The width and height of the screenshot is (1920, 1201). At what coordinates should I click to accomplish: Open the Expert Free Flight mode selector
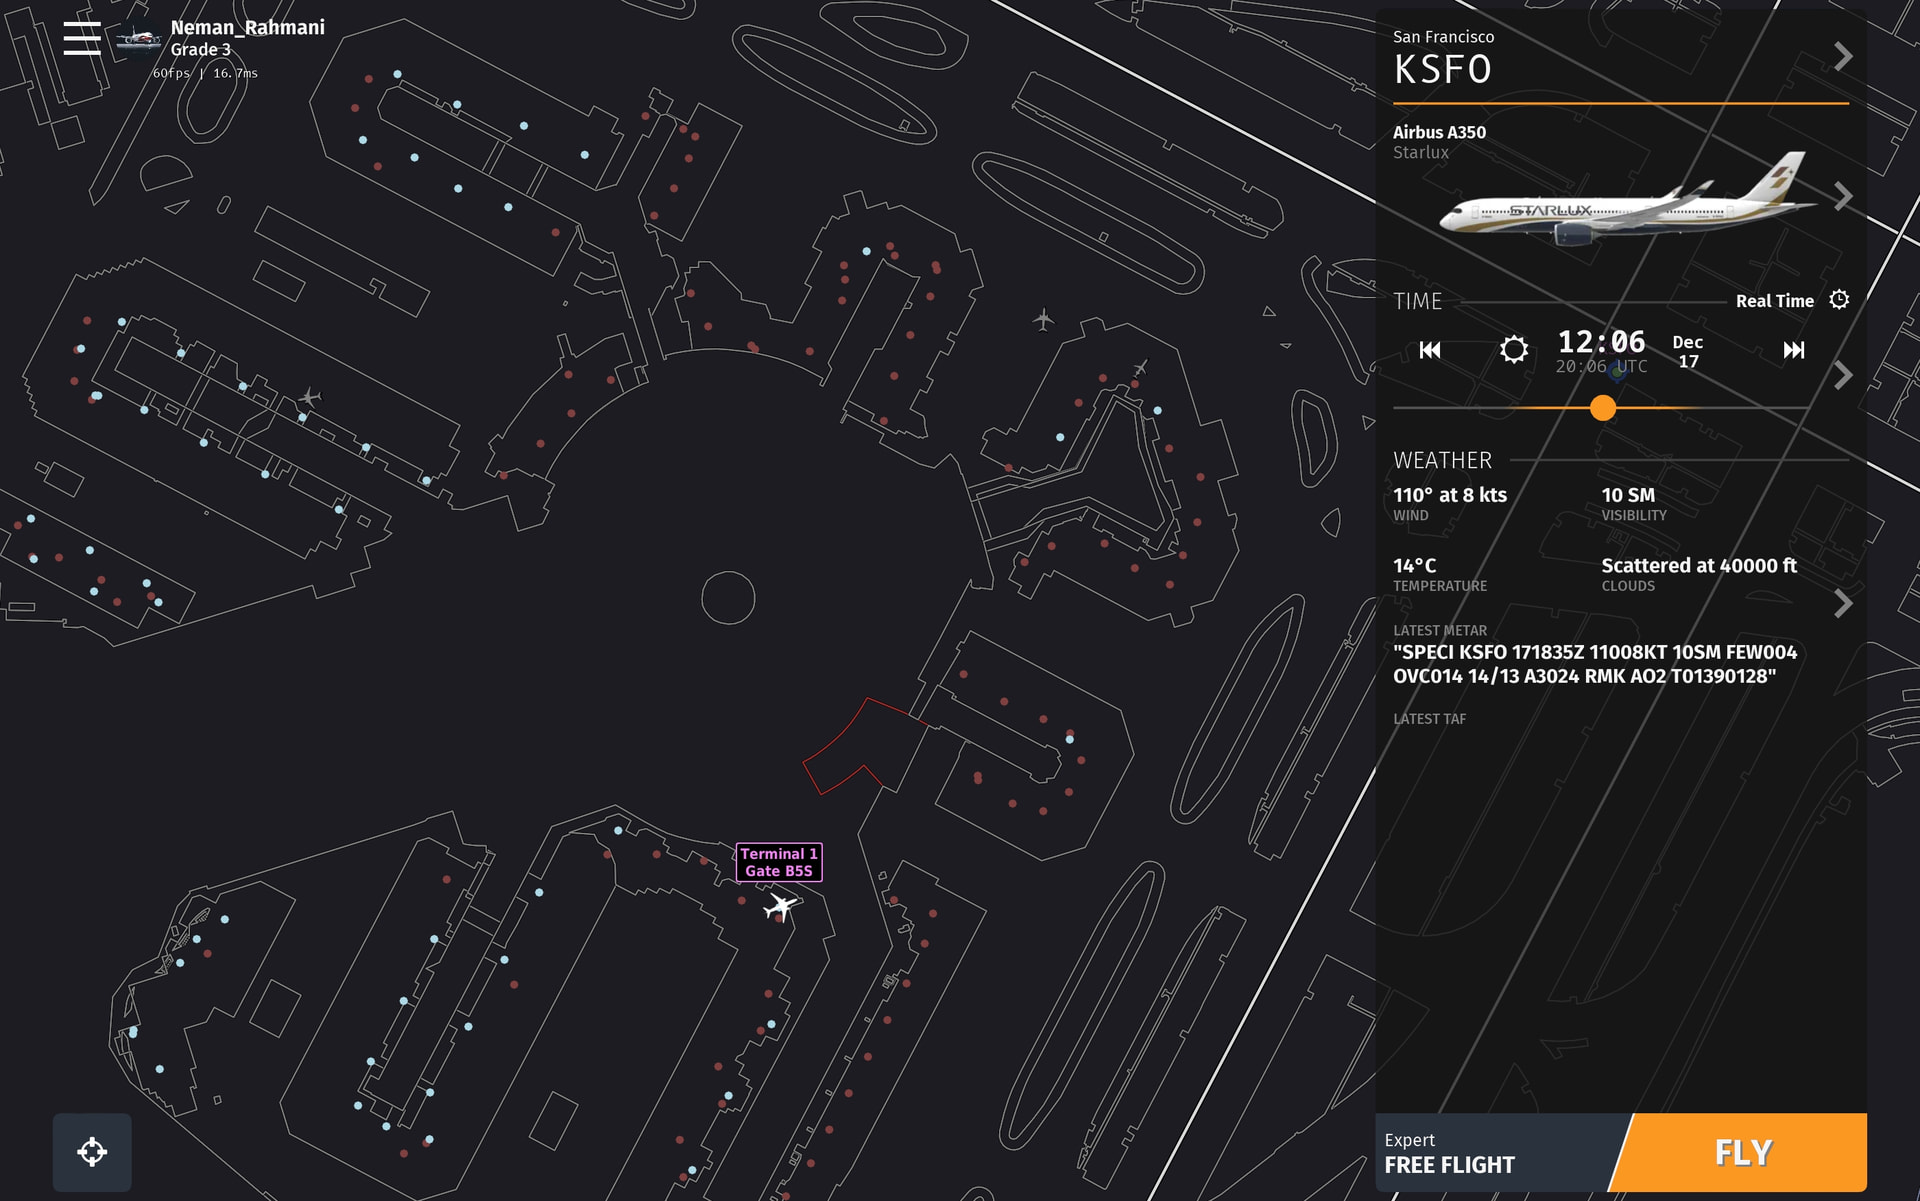[x=1495, y=1153]
